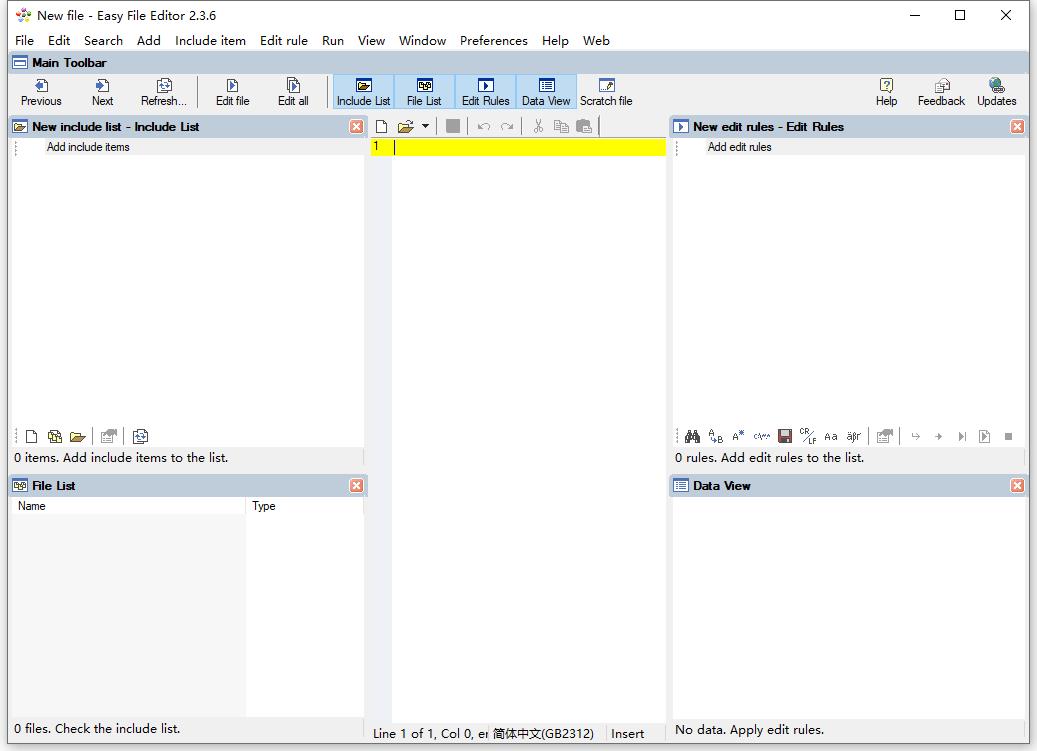The height and width of the screenshot is (751, 1037).
Task: Open the Edit menu
Action: 59,40
